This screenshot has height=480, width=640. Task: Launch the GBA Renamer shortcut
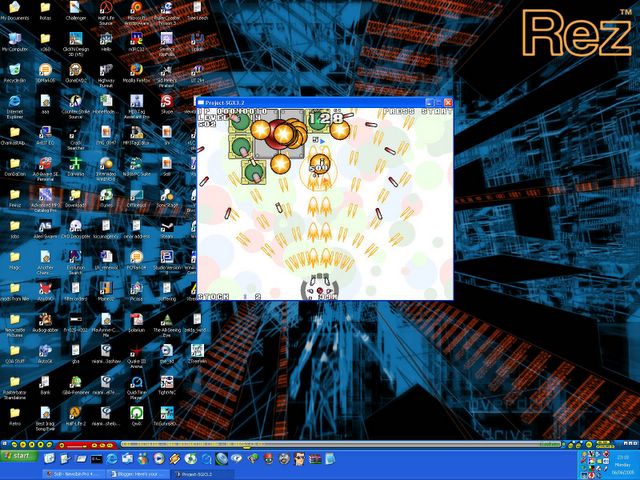76,384
